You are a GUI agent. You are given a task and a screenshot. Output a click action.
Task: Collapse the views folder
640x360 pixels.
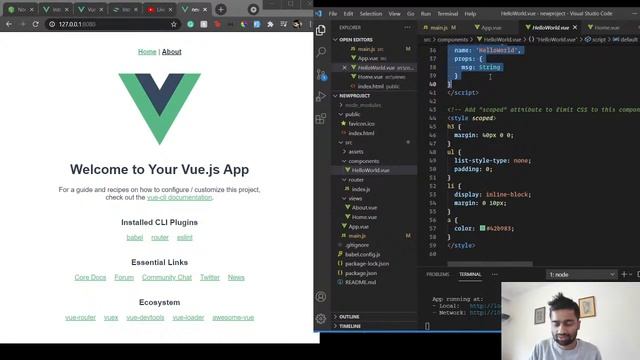tap(352, 198)
